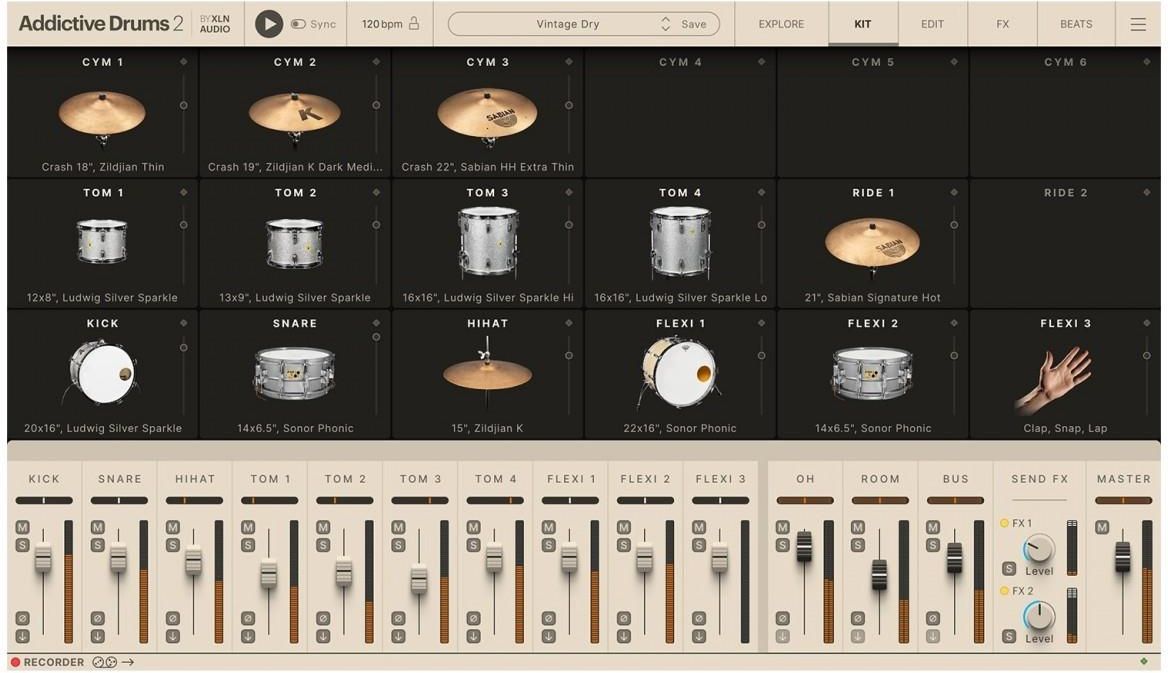Select the CYM 1 Crash 18" Zildjian cymbal image
1168x673 pixels.
102,116
